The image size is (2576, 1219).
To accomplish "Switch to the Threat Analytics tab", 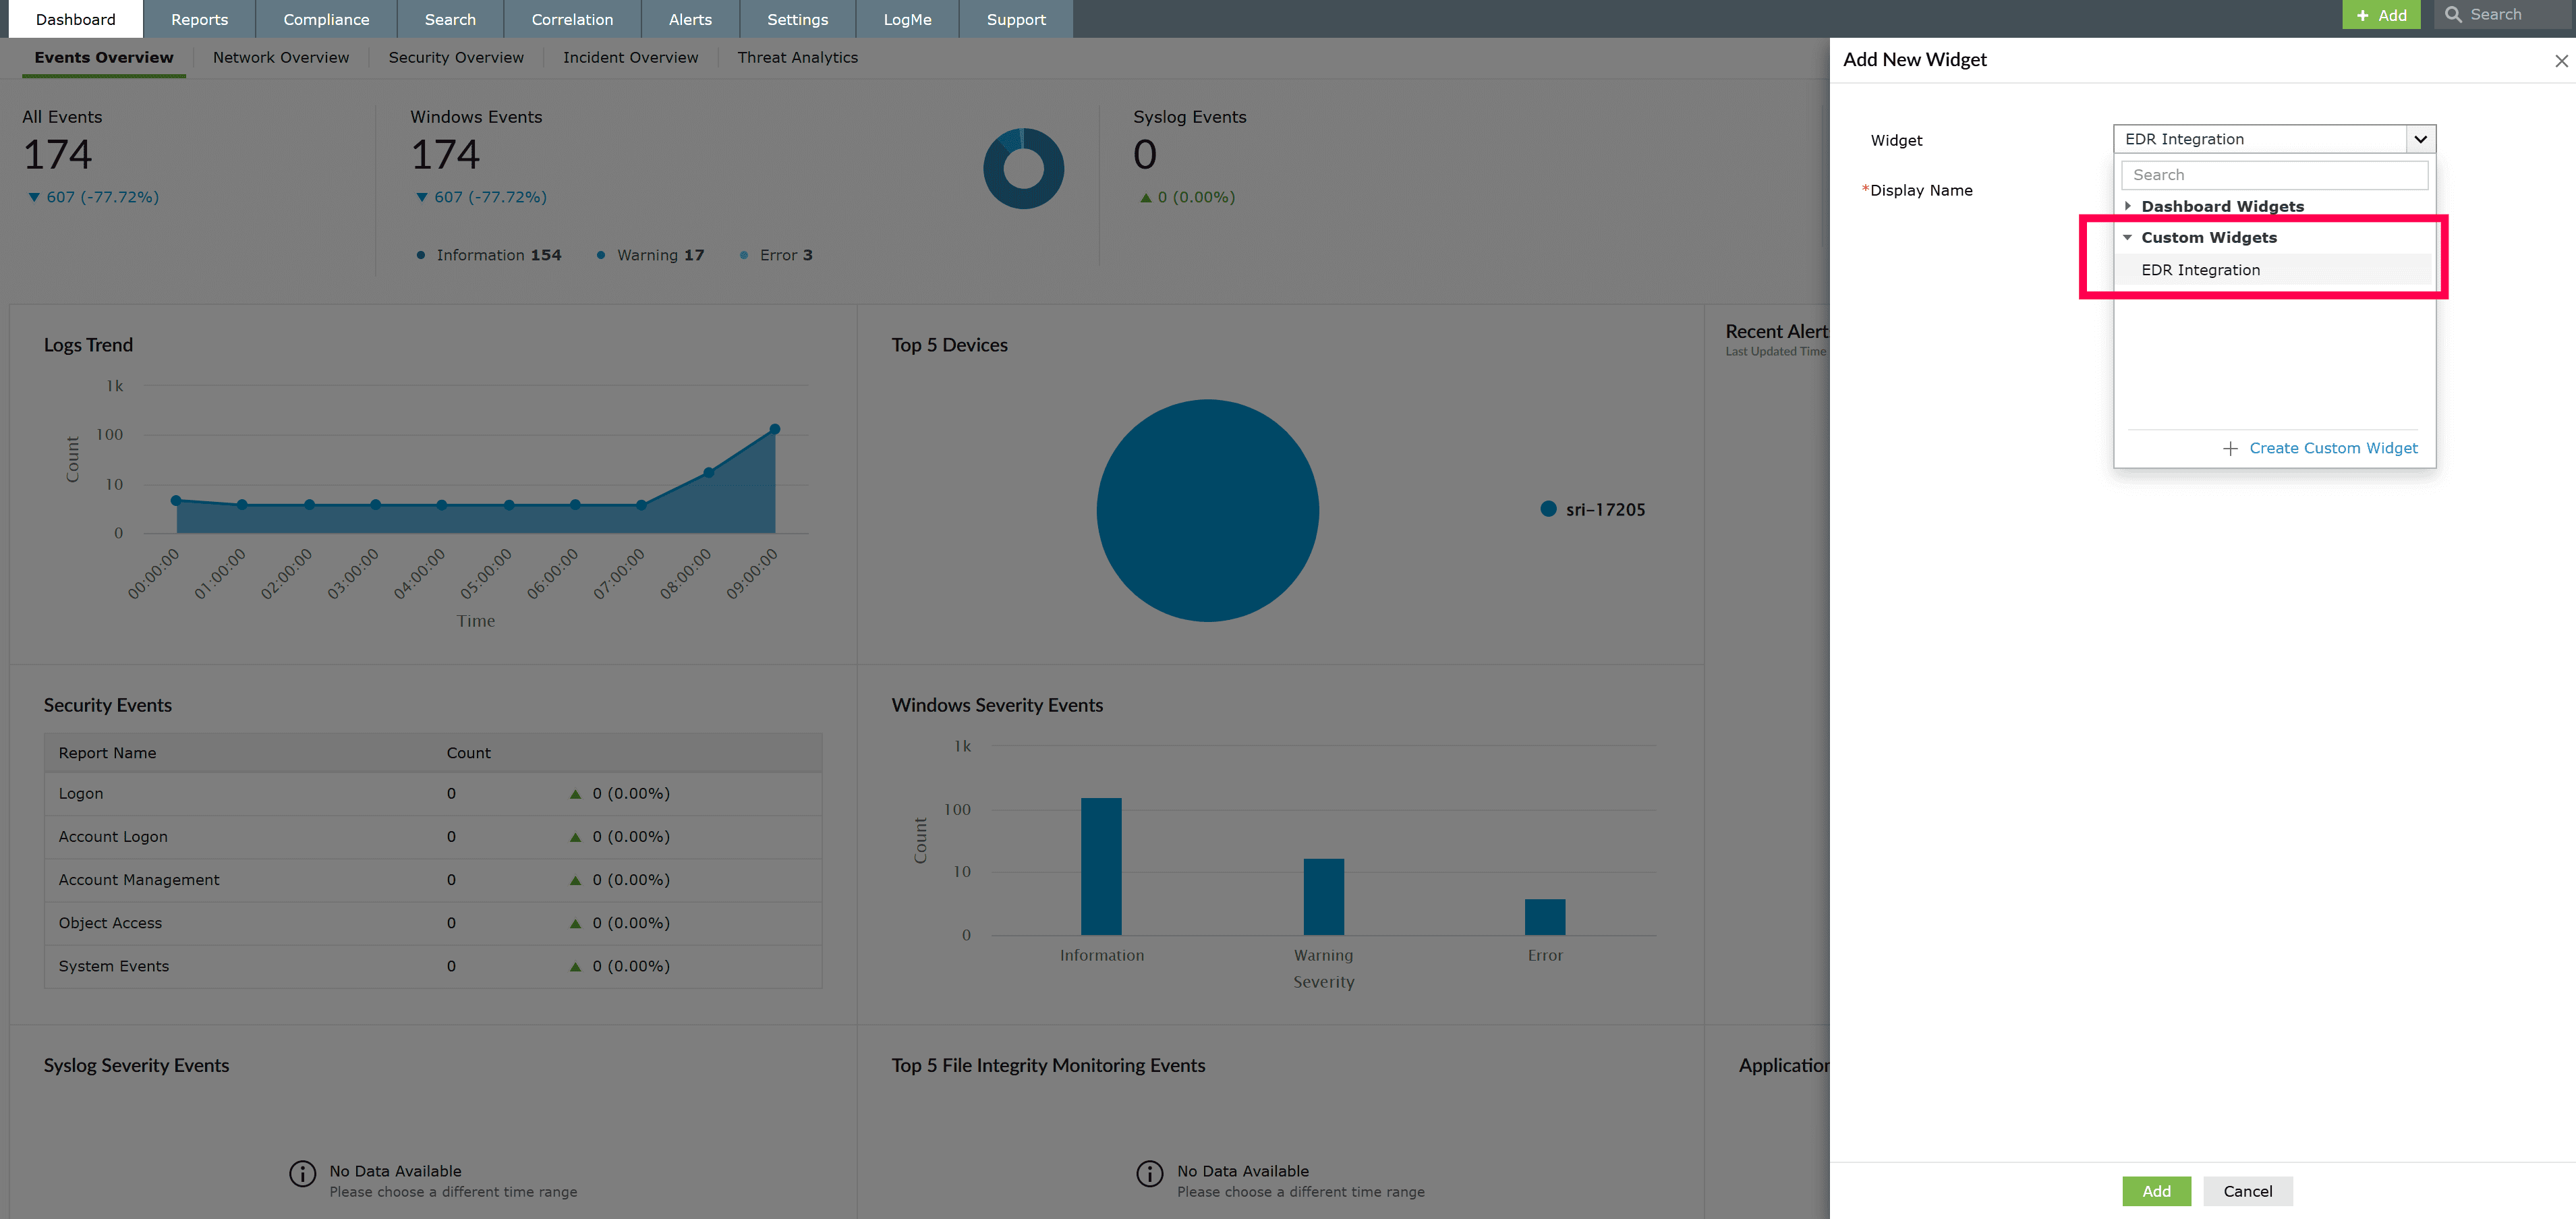I will click(797, 57).
